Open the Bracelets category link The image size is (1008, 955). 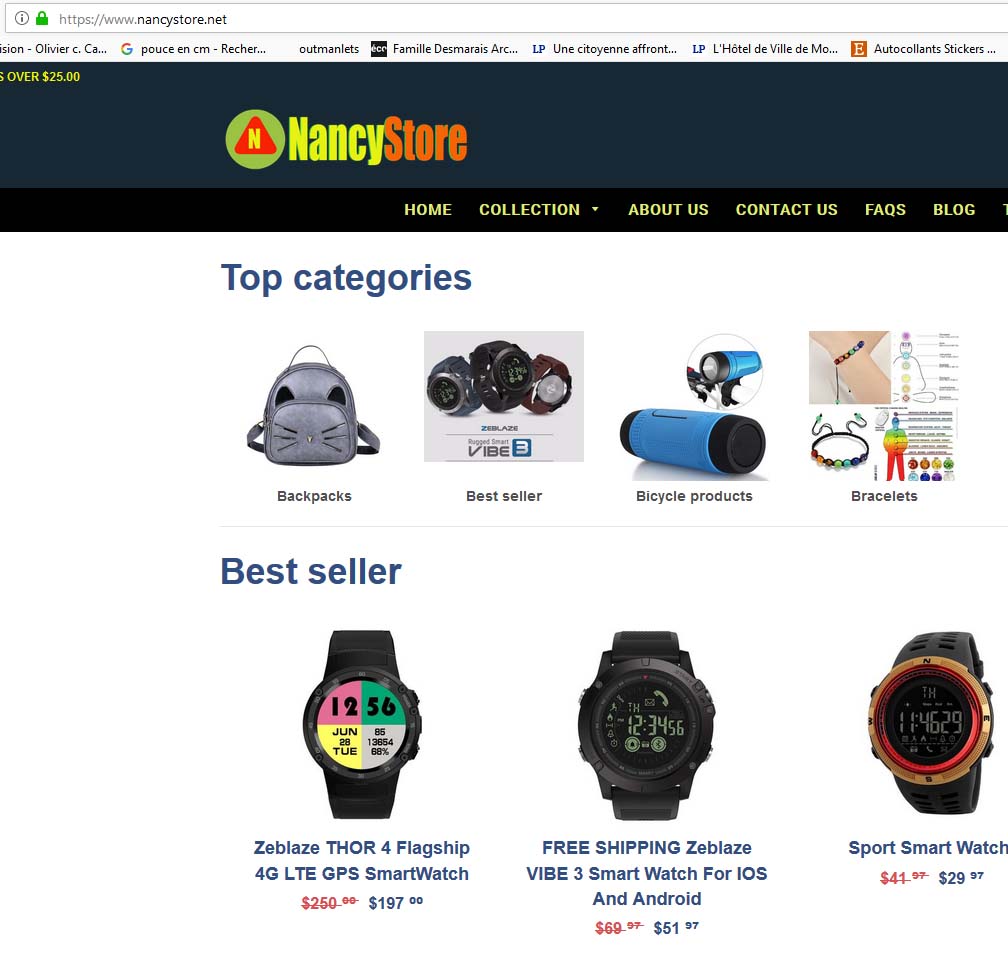[x=884, y=496]
